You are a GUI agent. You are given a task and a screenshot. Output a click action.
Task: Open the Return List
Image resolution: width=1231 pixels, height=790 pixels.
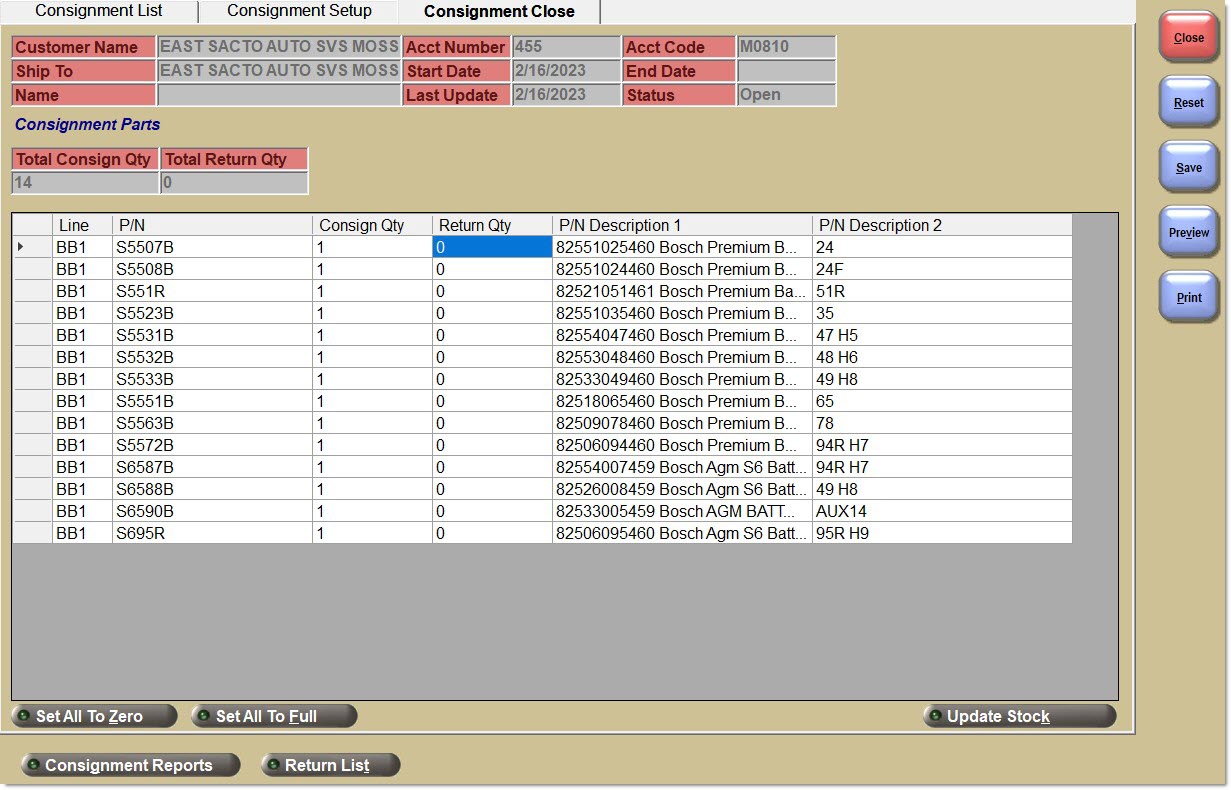(330, 765)
